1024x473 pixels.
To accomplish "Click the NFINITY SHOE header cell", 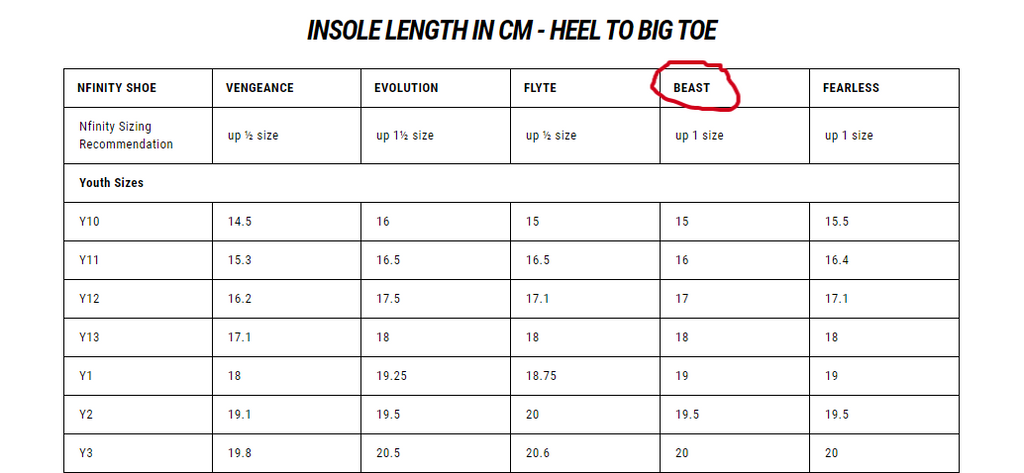I will pyautogui.click(x=117, y=88).
